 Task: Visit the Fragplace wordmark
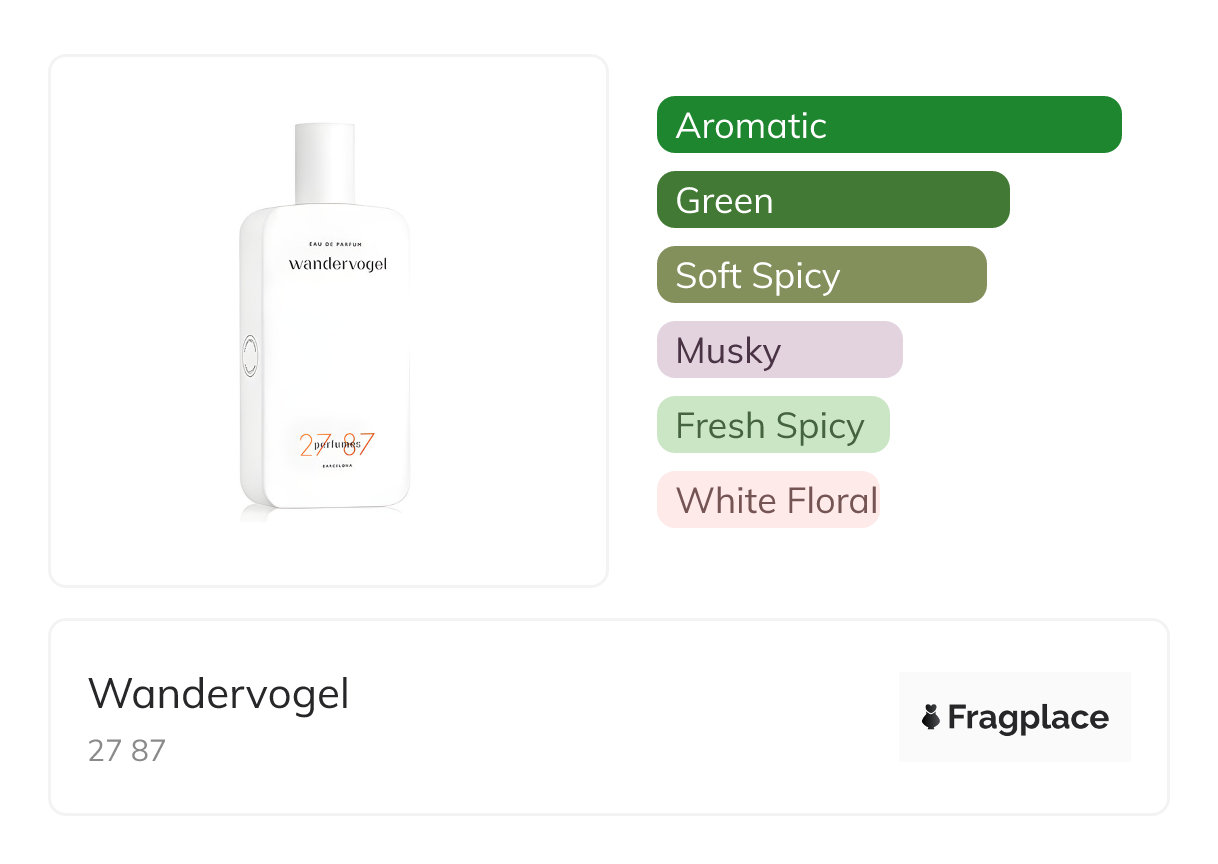(x=1028, y=717)
